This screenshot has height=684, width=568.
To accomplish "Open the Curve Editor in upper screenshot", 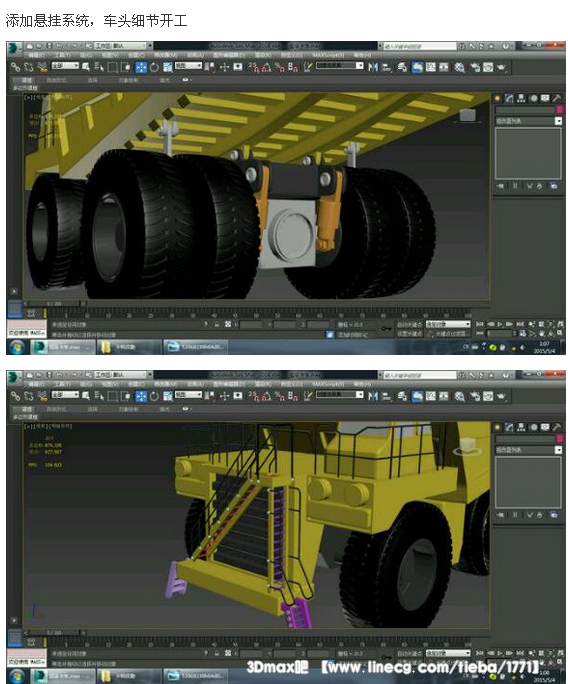I will point(431,67).
